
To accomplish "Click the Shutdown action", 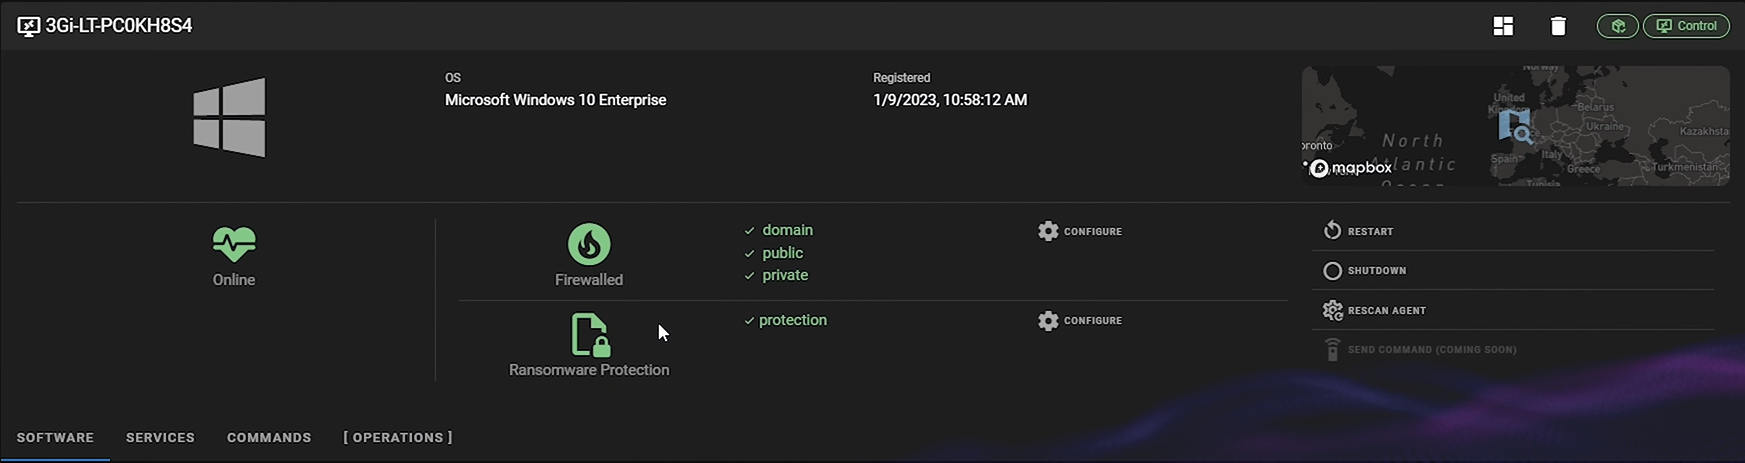I will click(x=1513, y=271).
